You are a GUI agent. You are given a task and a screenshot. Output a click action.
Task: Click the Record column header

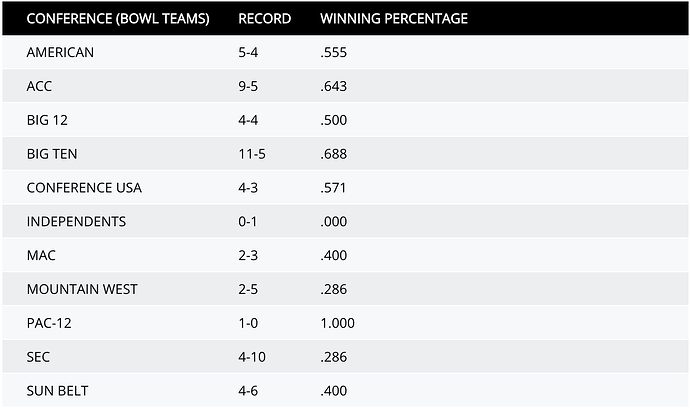[x=264, y=18]
